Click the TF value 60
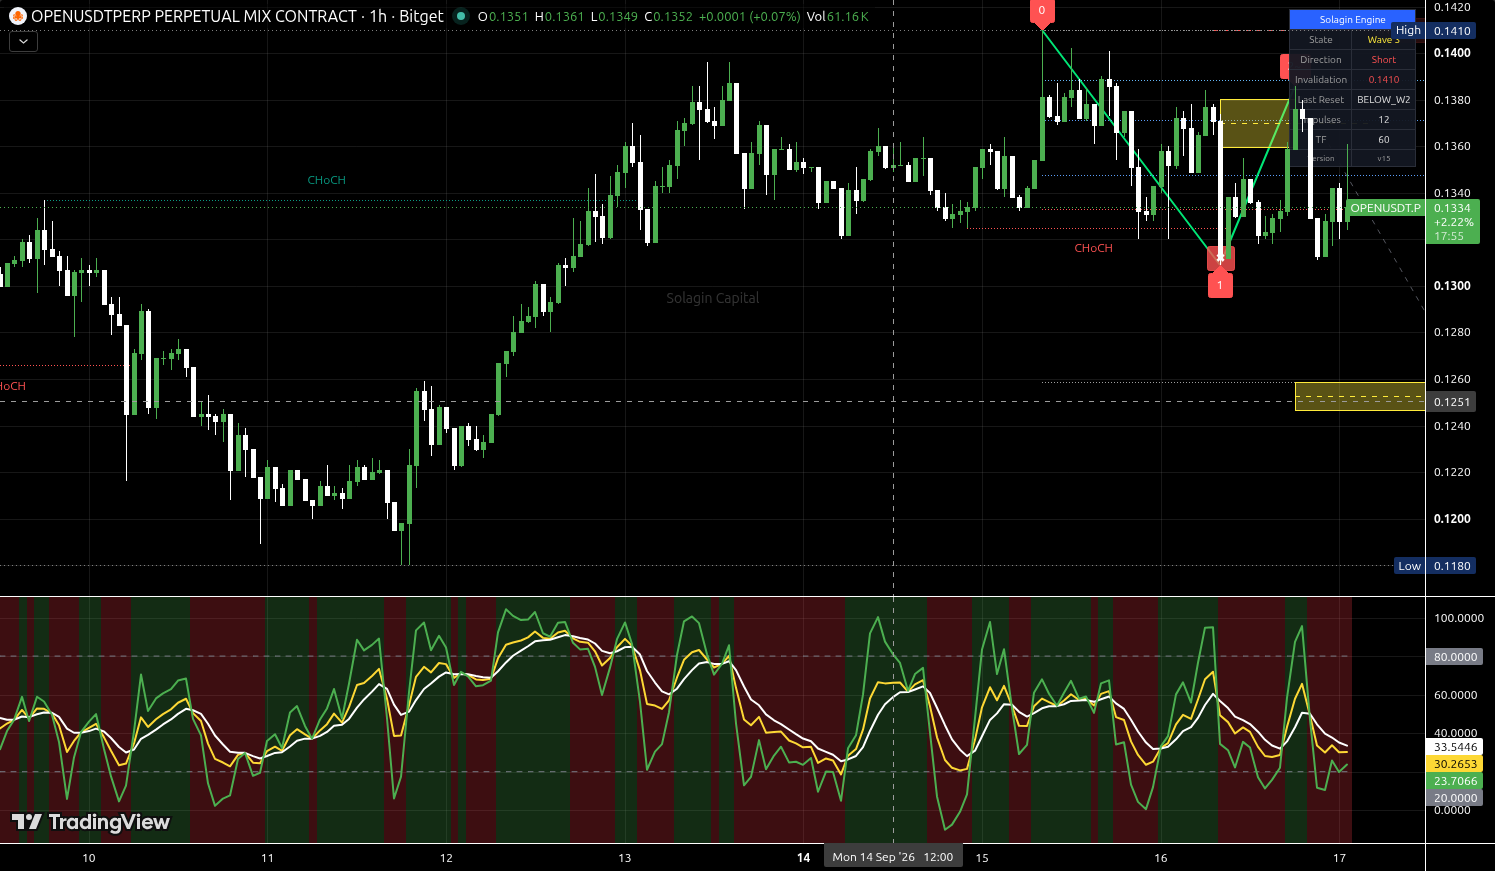The image size is (1495, 871). click(x=1384, y=140)
